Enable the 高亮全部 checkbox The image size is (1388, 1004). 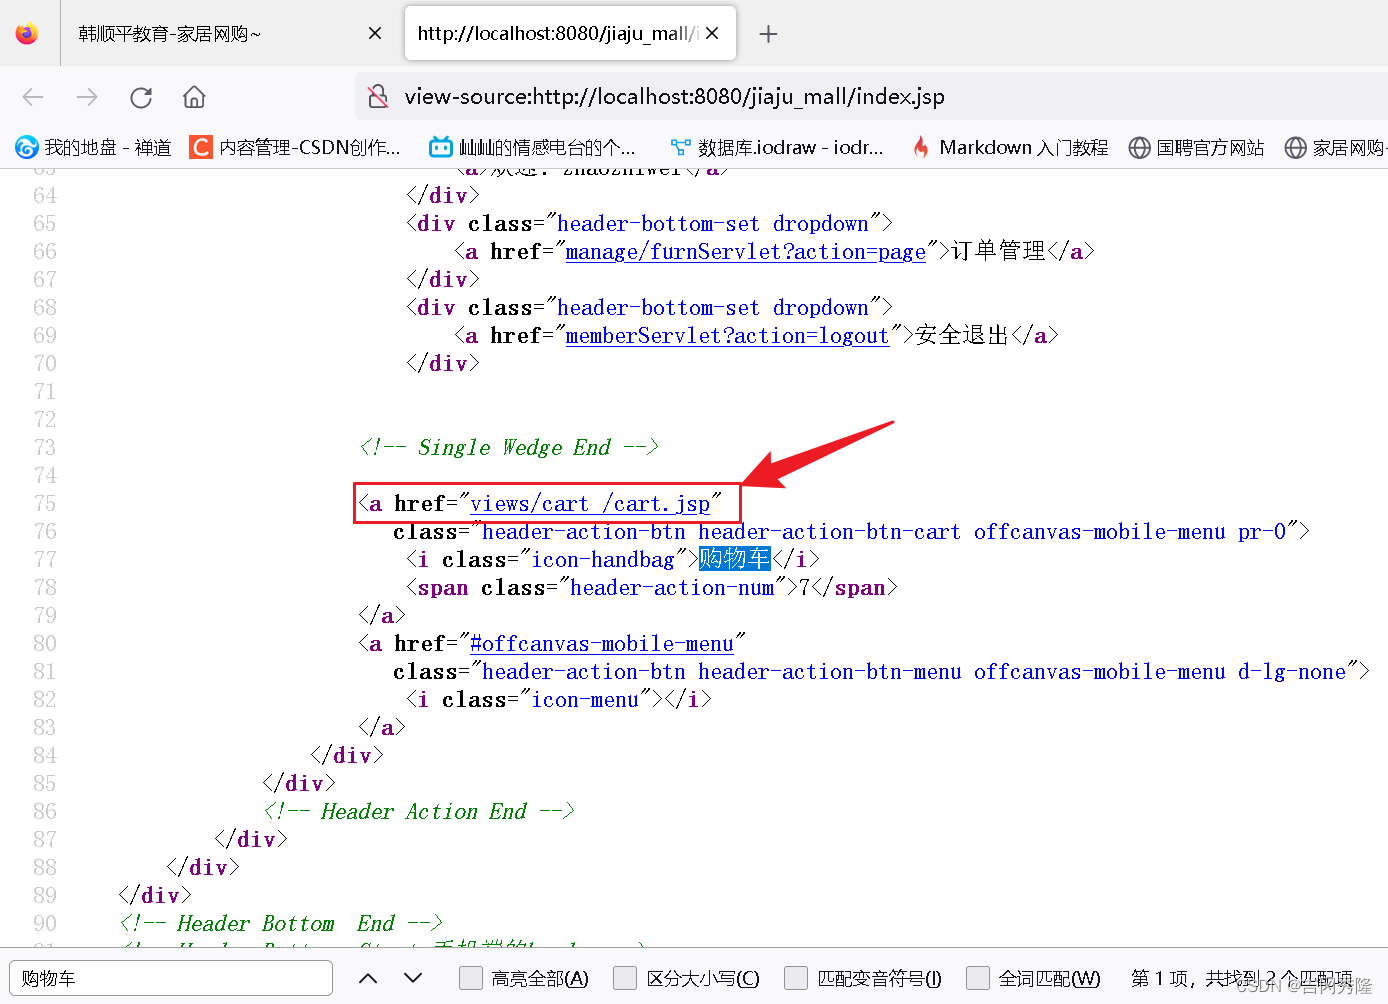(x=470, y=978)
